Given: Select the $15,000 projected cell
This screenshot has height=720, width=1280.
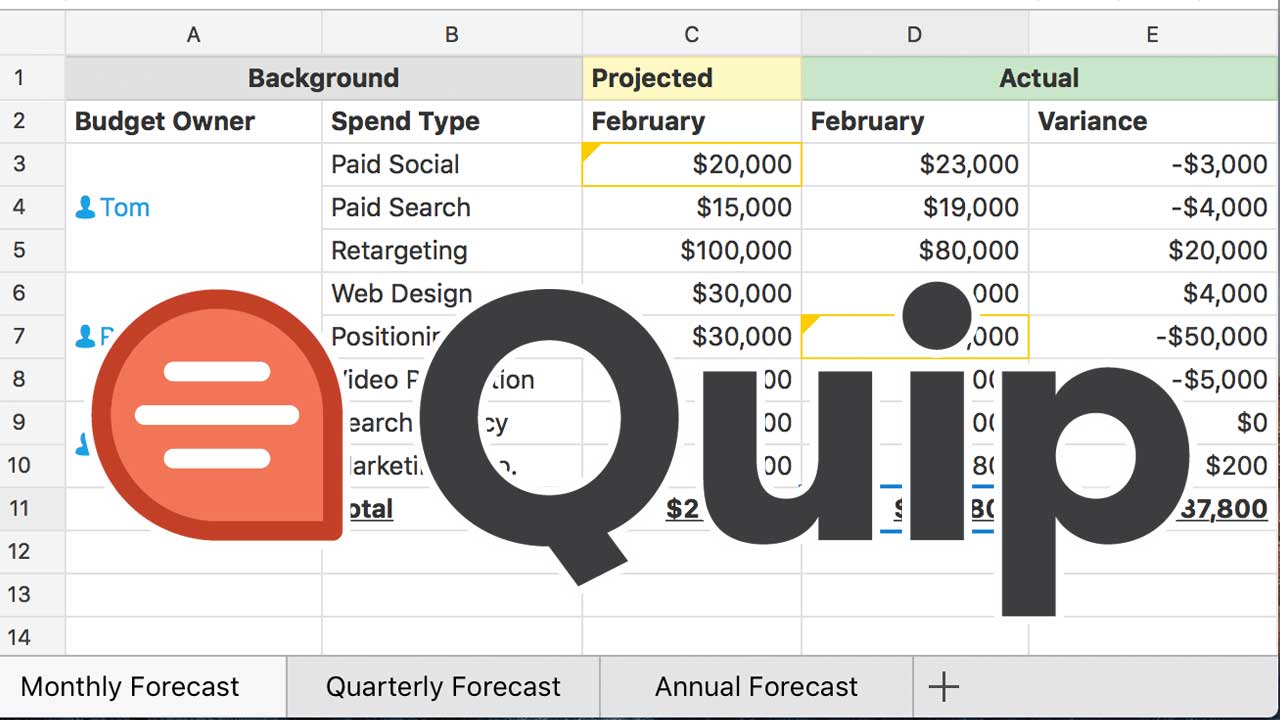Looking at the screenshot, I should 692,207.
